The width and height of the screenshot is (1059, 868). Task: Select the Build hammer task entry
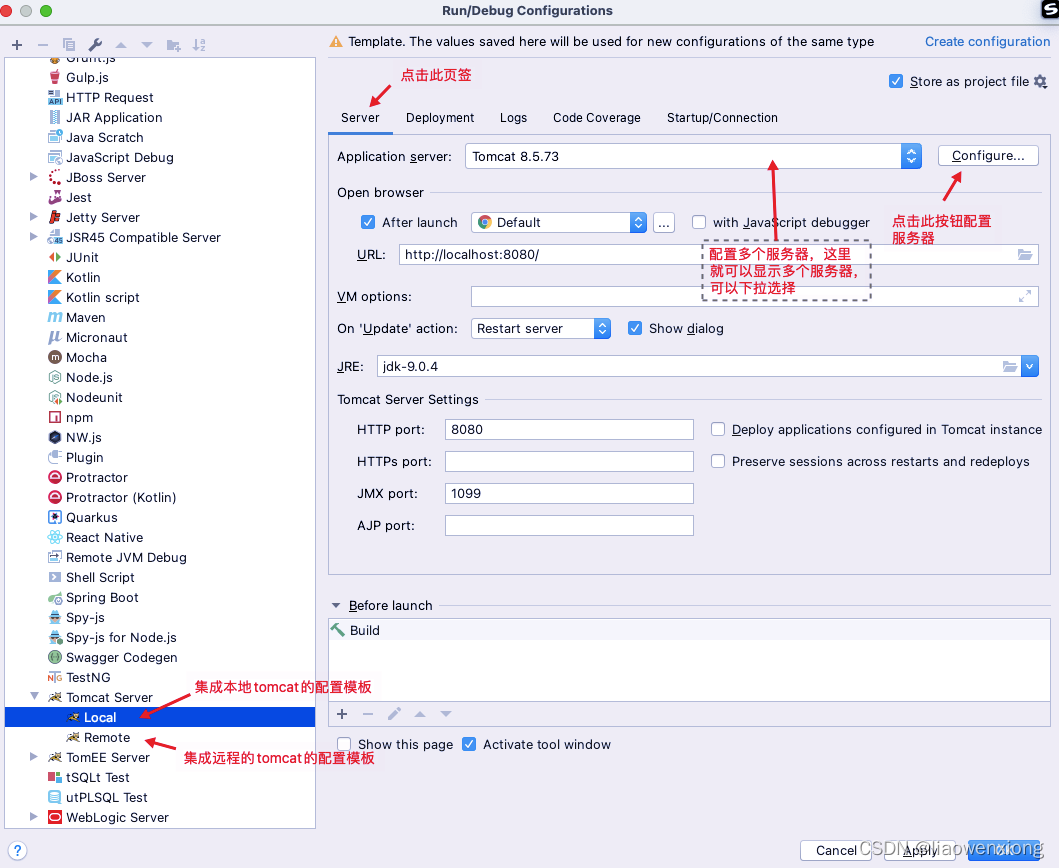click(x=689, y=630)
